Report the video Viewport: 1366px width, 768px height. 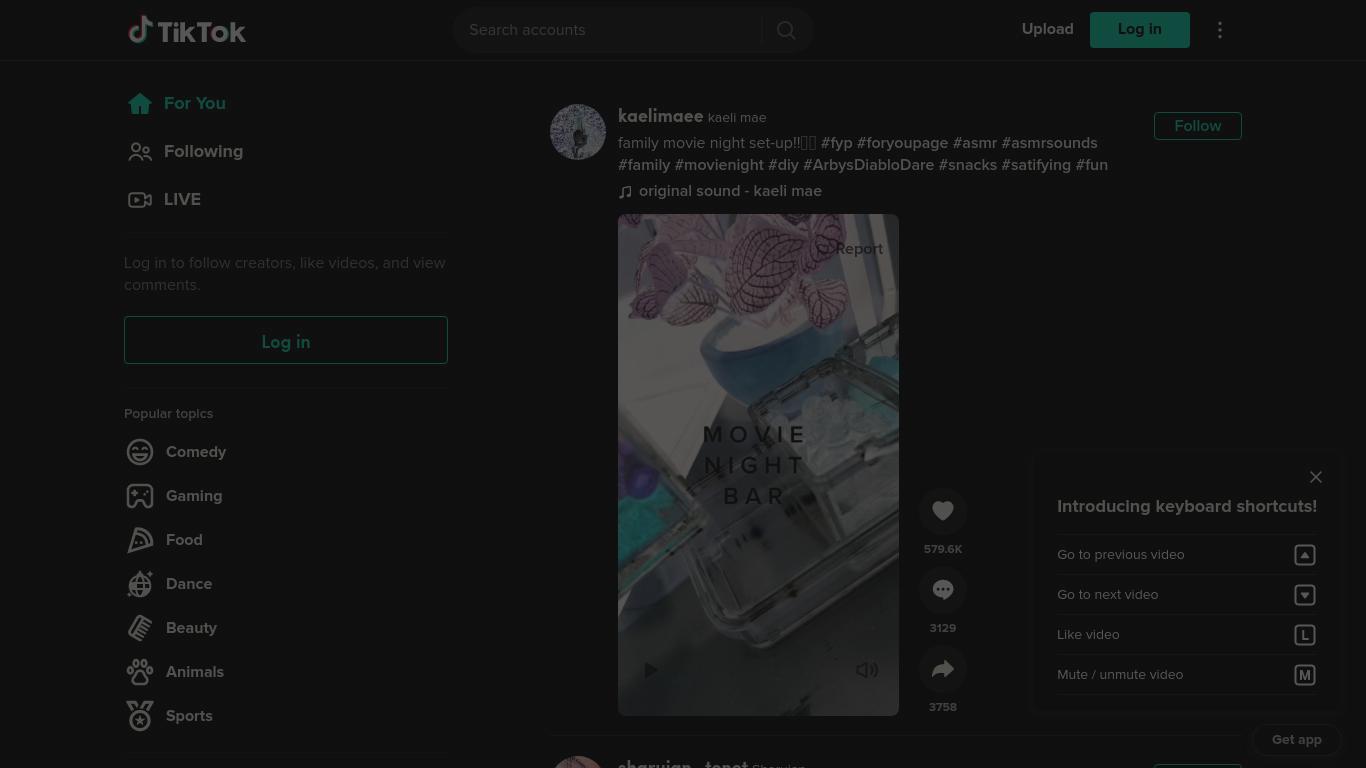tap(850, 249)
